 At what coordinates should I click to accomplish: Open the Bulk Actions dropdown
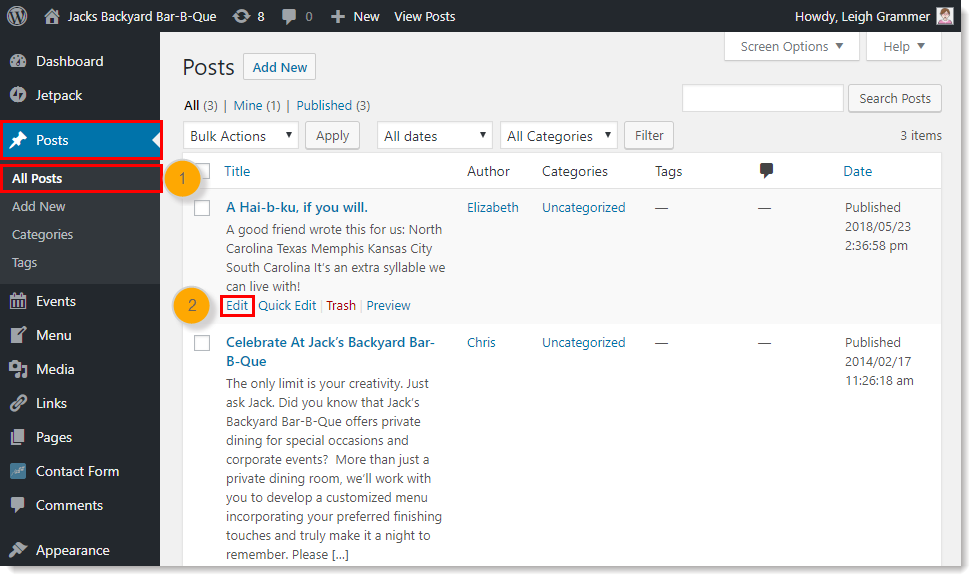(241, 136)
